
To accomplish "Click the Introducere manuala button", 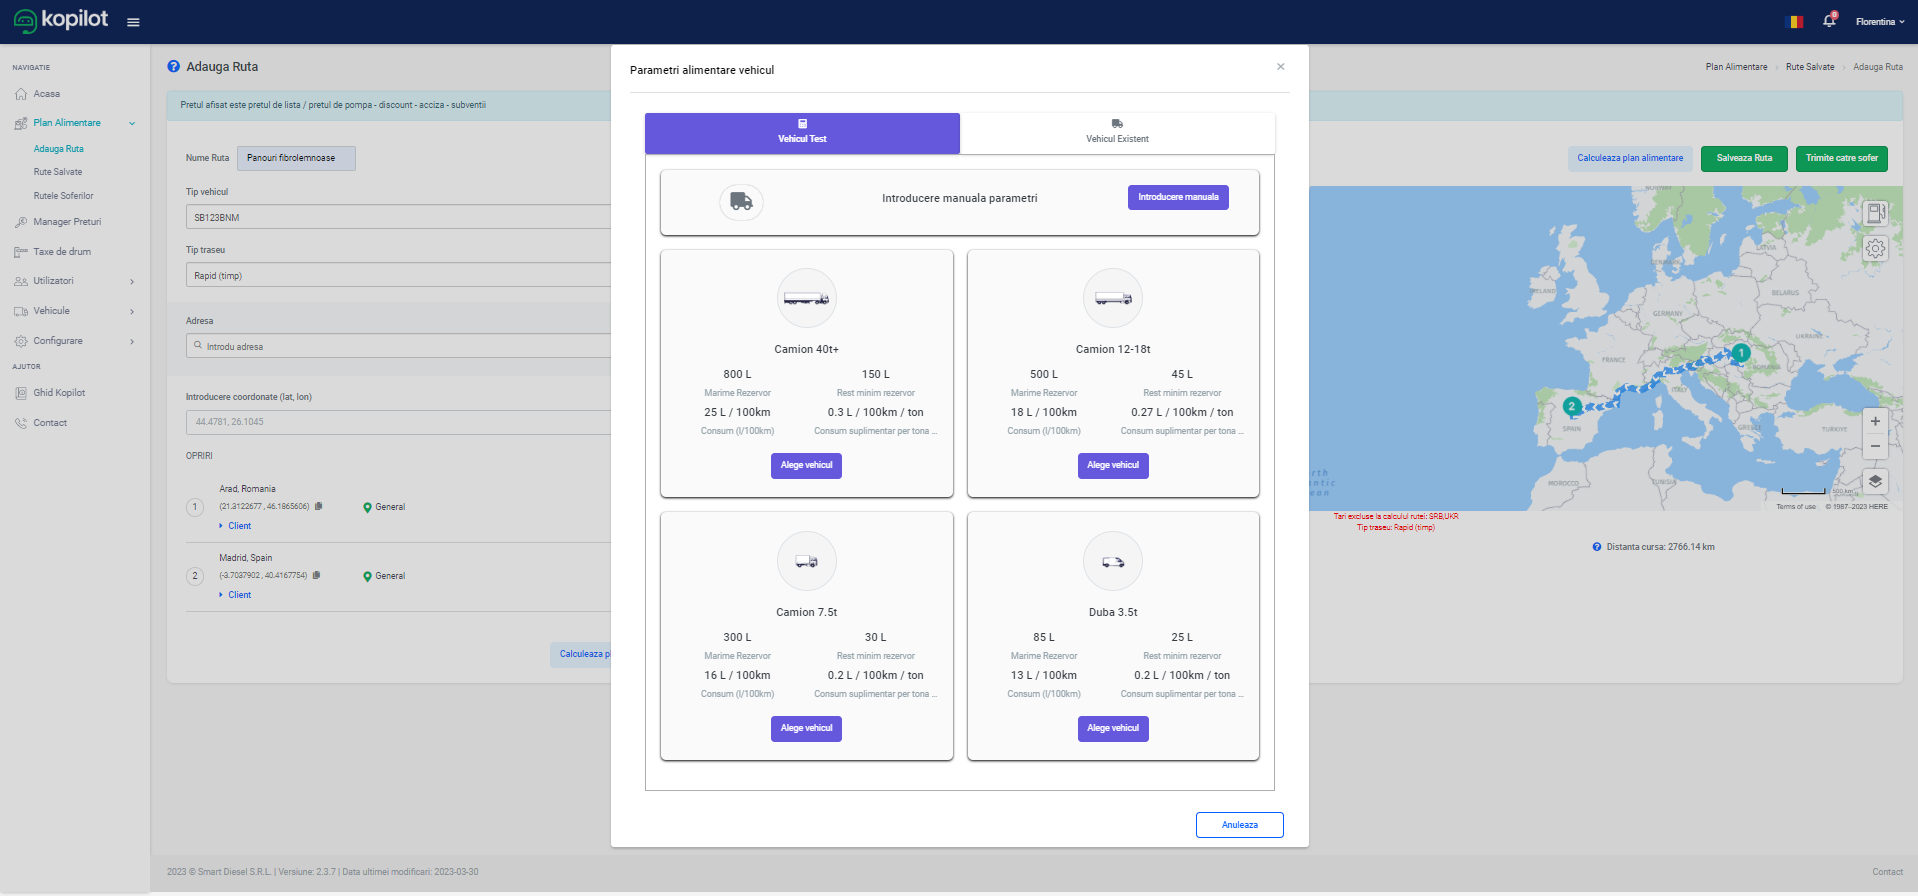I will pos(1178,197).
